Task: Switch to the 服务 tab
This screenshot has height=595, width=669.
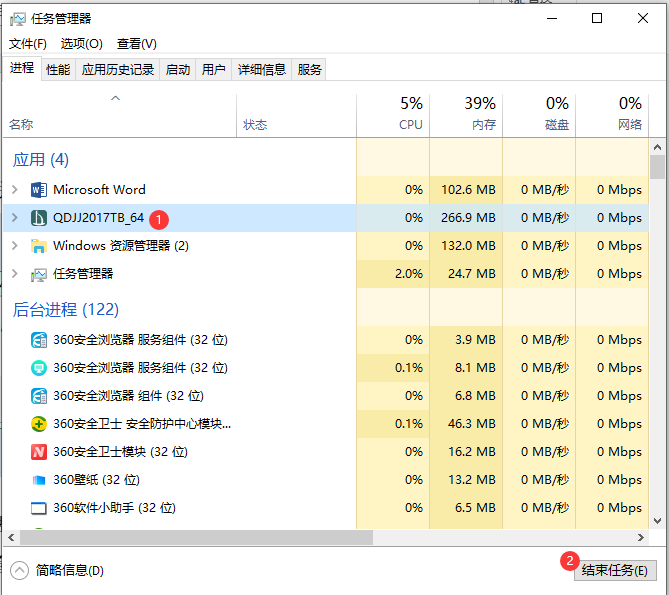Action: coord(309,70)
